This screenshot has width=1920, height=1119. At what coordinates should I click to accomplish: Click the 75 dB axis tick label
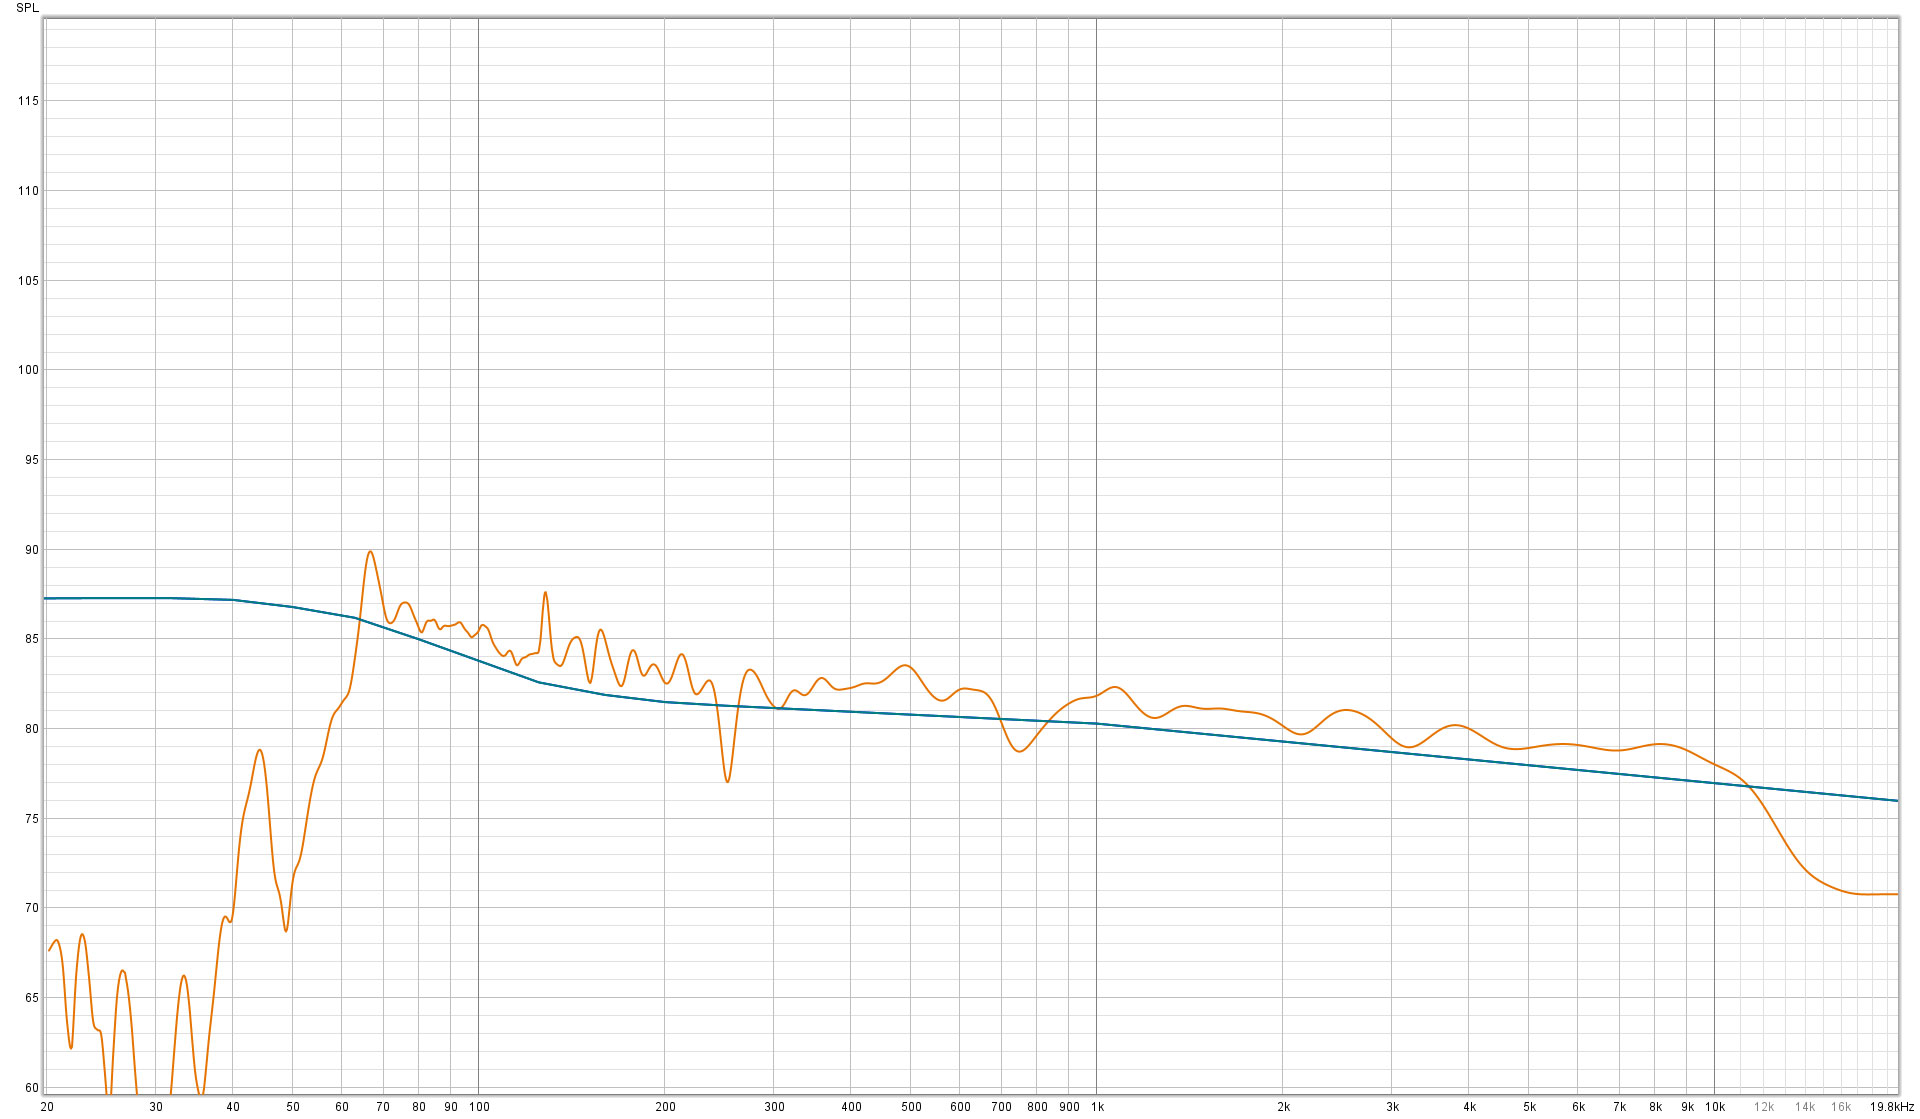click(31, 819)
